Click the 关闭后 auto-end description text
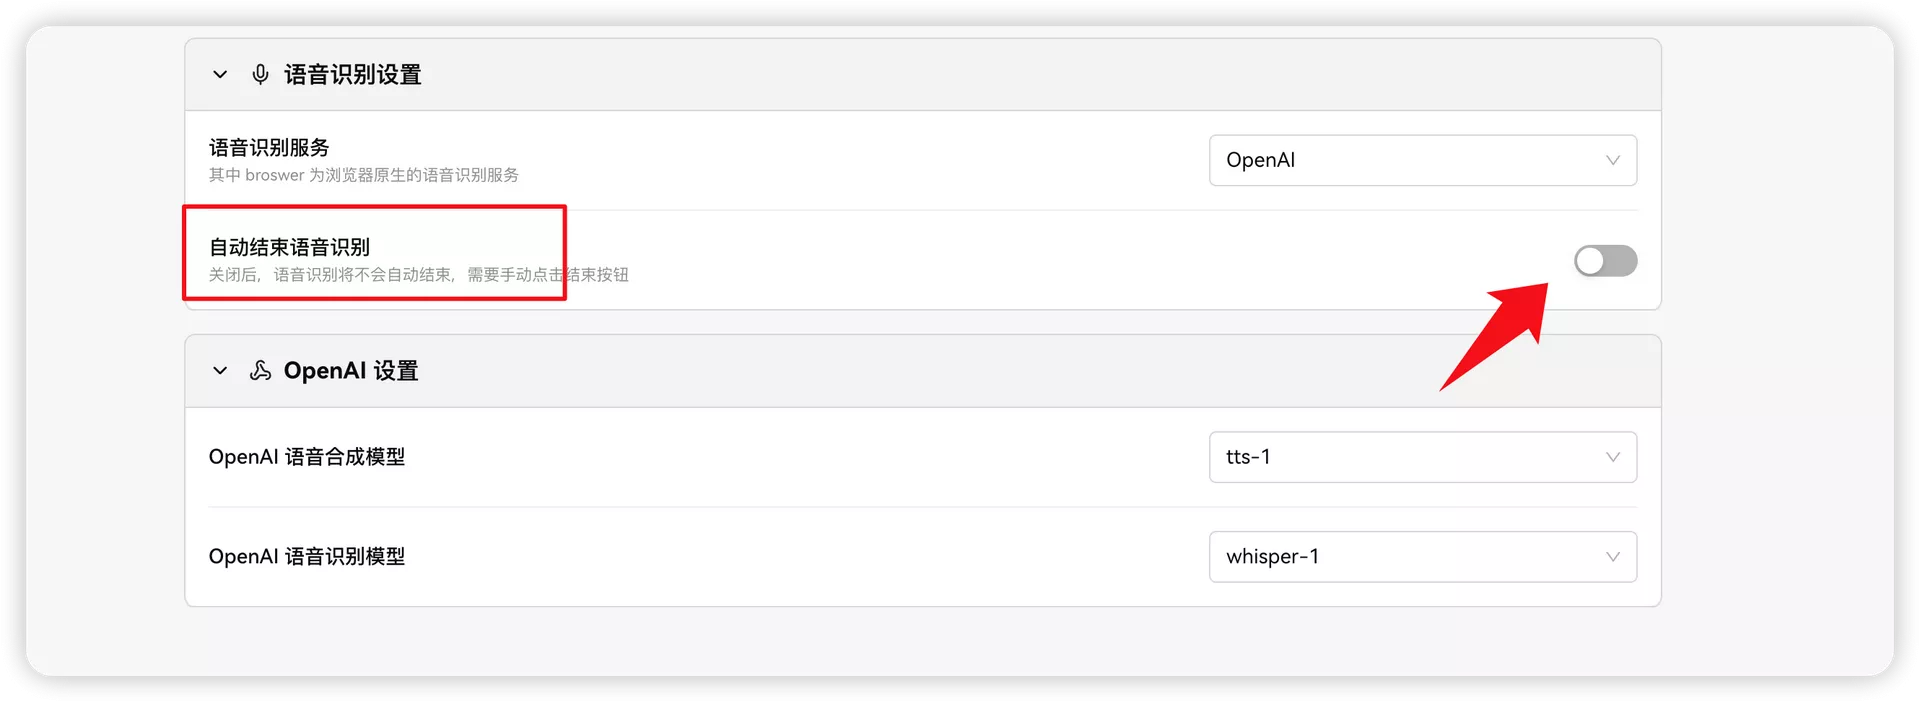 tap(418, 275)
